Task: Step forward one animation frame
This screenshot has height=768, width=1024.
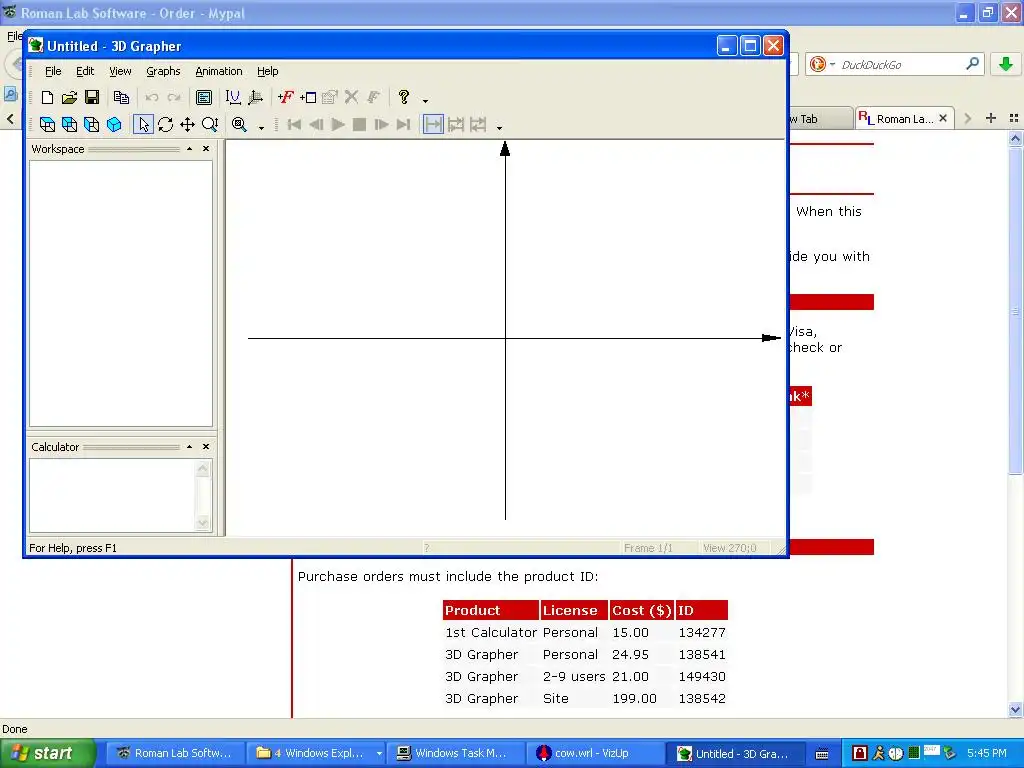Action: click(381, 124)
